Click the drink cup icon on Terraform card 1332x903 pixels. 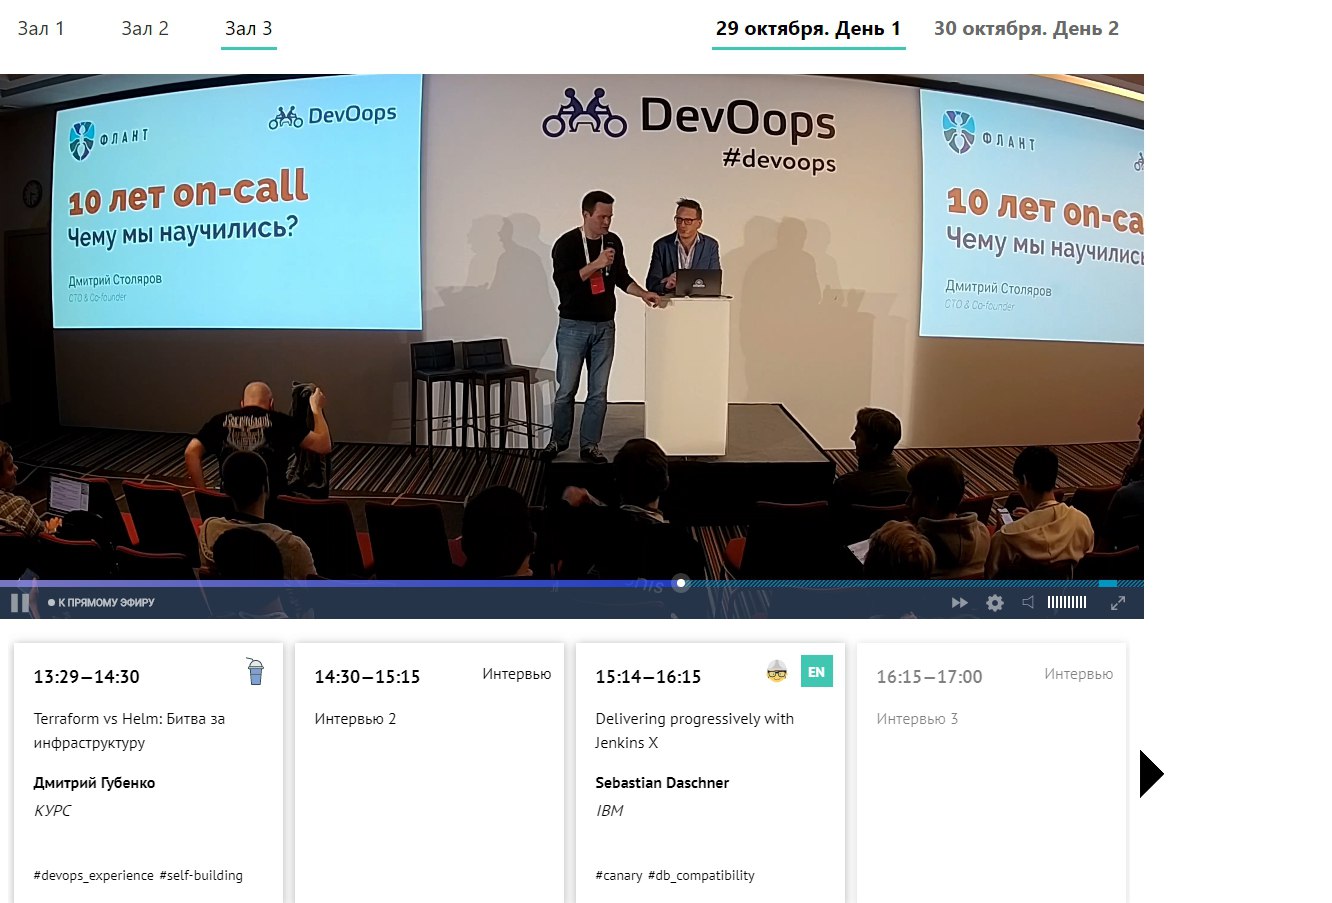point(256,671)
